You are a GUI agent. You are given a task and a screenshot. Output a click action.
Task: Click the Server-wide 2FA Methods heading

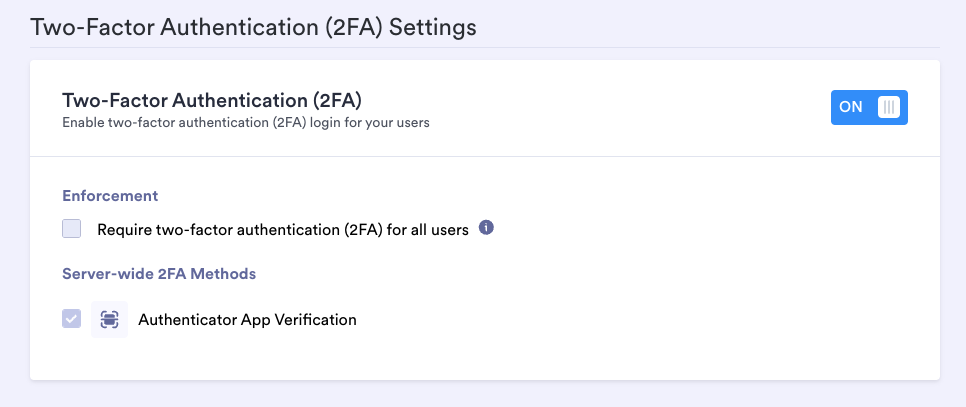tap(159, 273)
